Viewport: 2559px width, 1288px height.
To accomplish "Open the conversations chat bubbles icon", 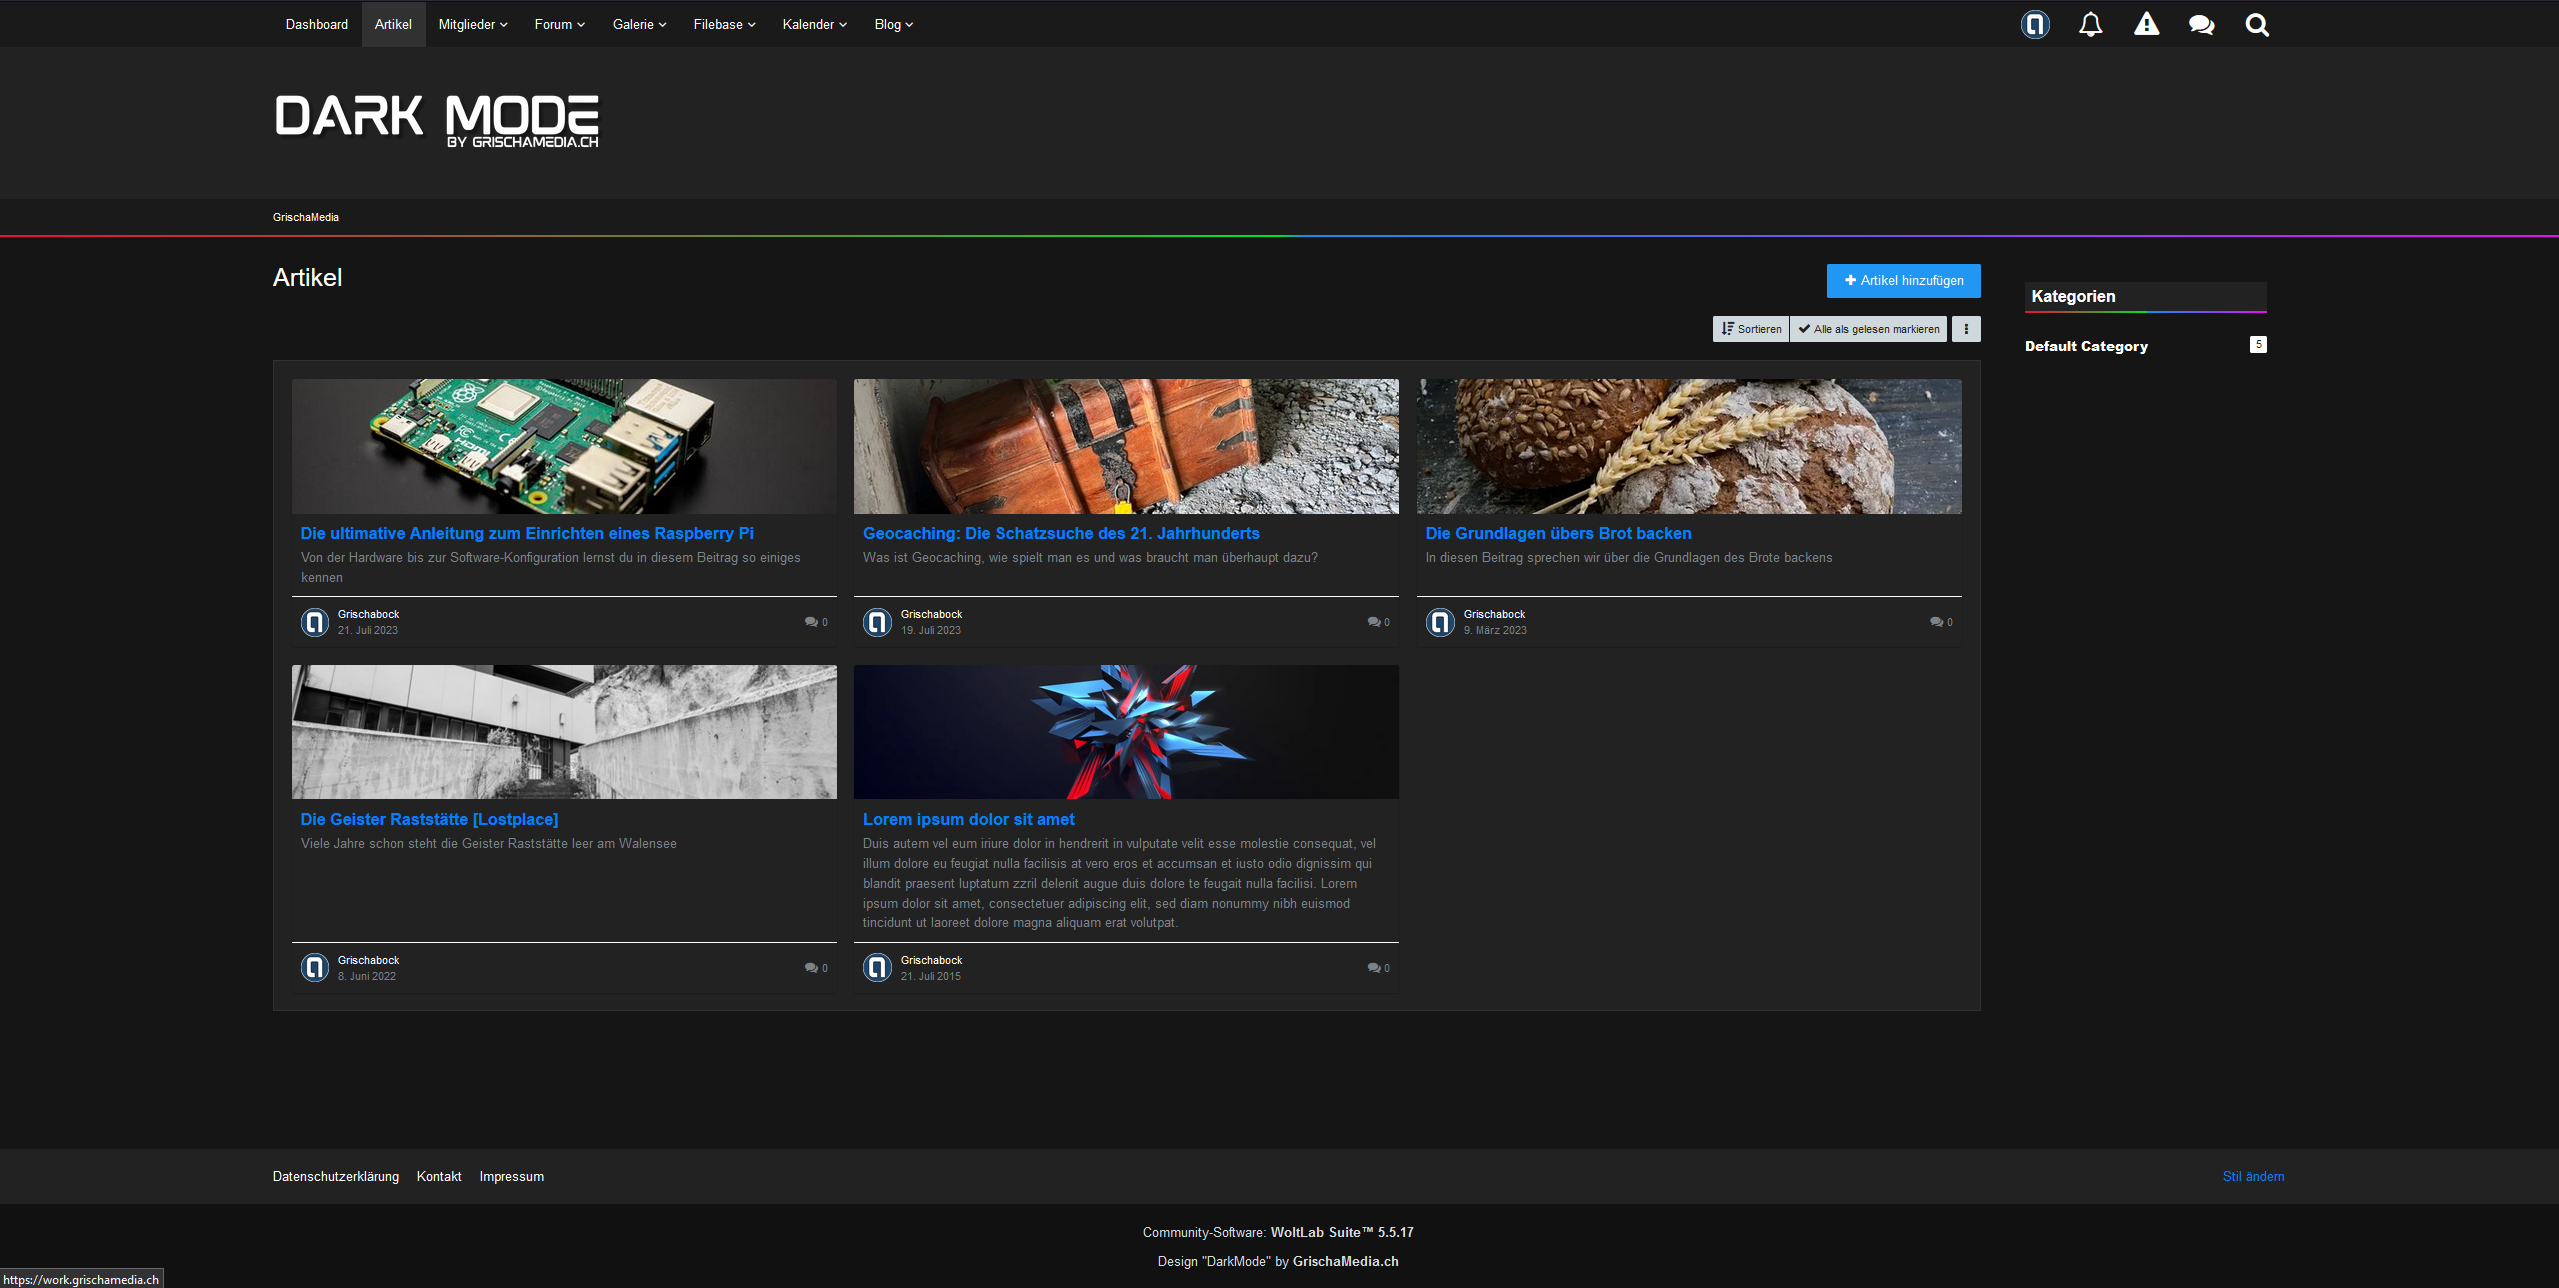I will [x=2201, y=24].
